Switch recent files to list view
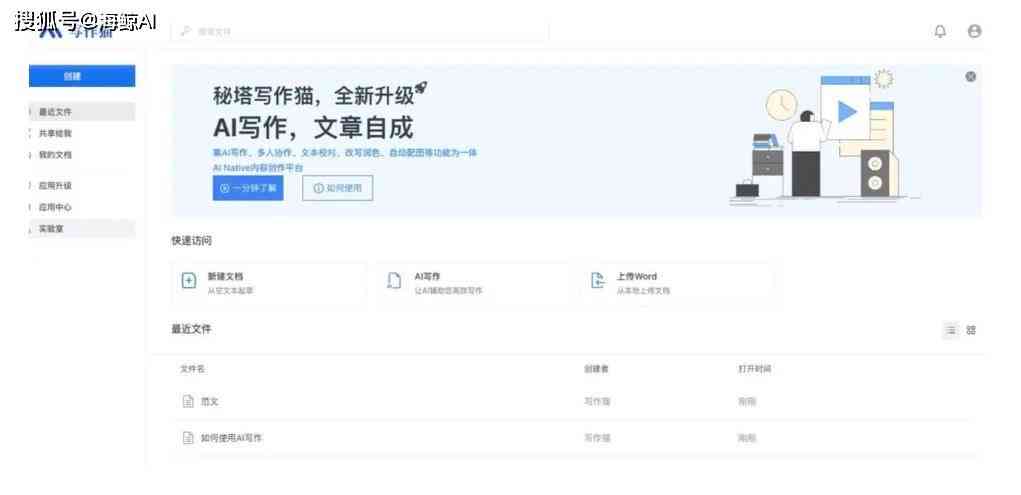This screenshot has height=495, width=1021. (951, 330)
